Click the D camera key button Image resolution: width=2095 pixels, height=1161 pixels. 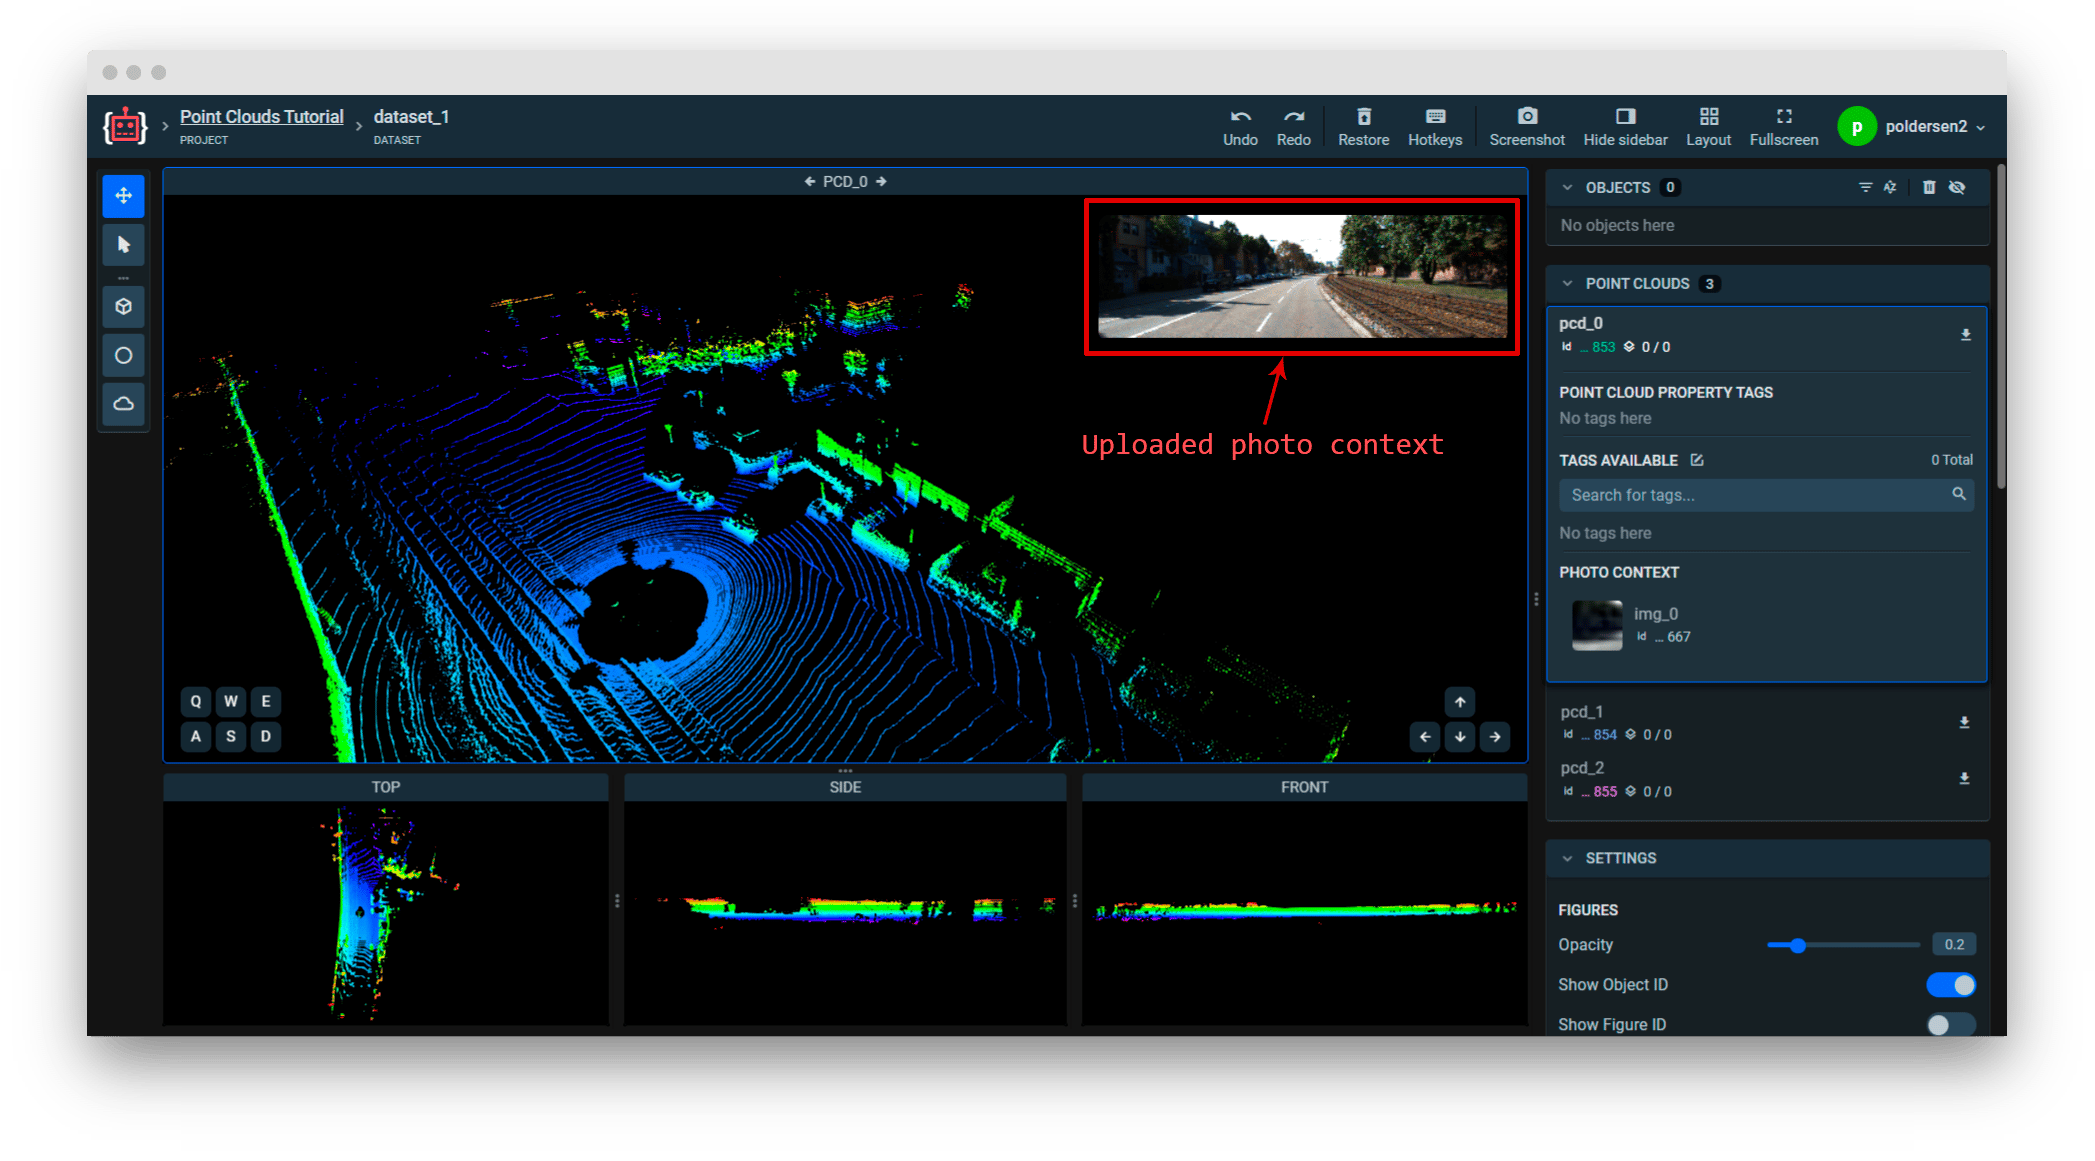coord(266,737)
